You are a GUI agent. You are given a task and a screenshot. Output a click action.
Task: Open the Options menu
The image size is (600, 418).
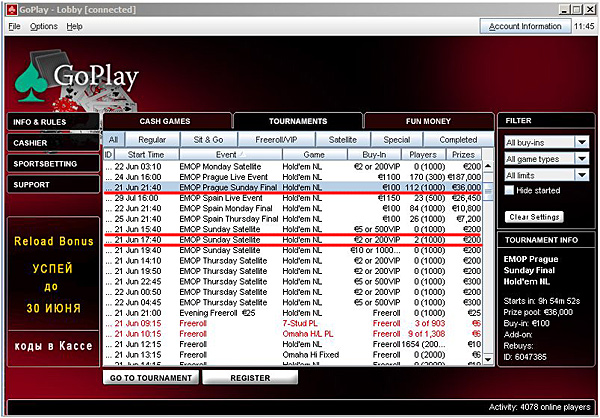pos(44,26)
